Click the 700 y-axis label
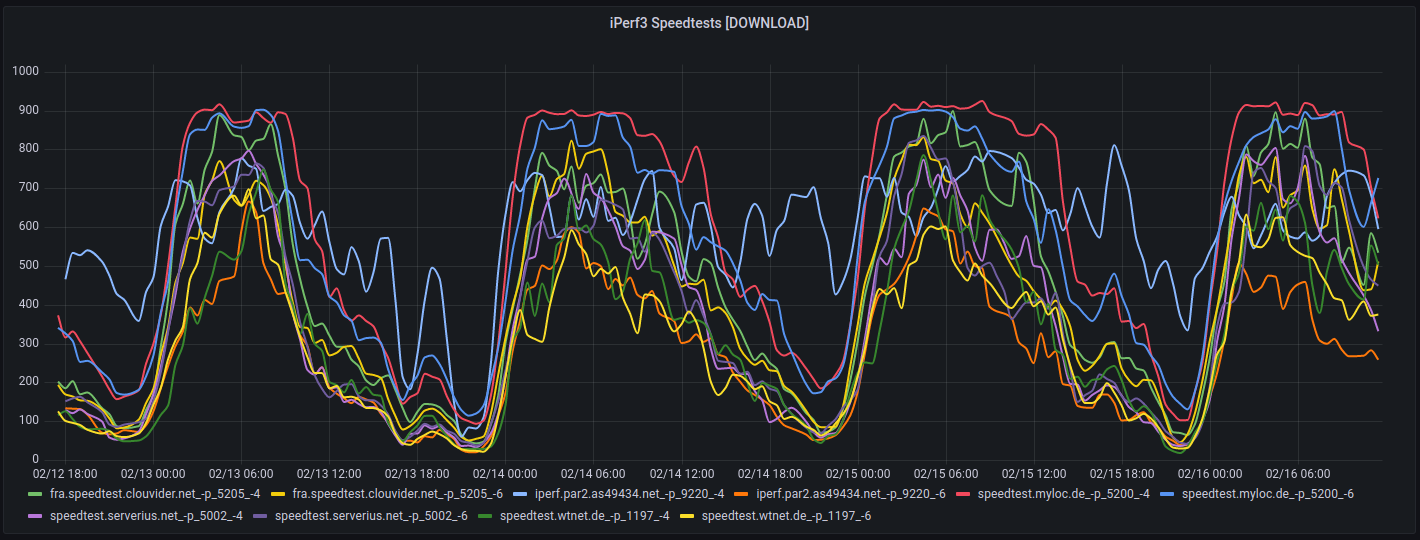 pyautogui.click(x=28, y=188)
